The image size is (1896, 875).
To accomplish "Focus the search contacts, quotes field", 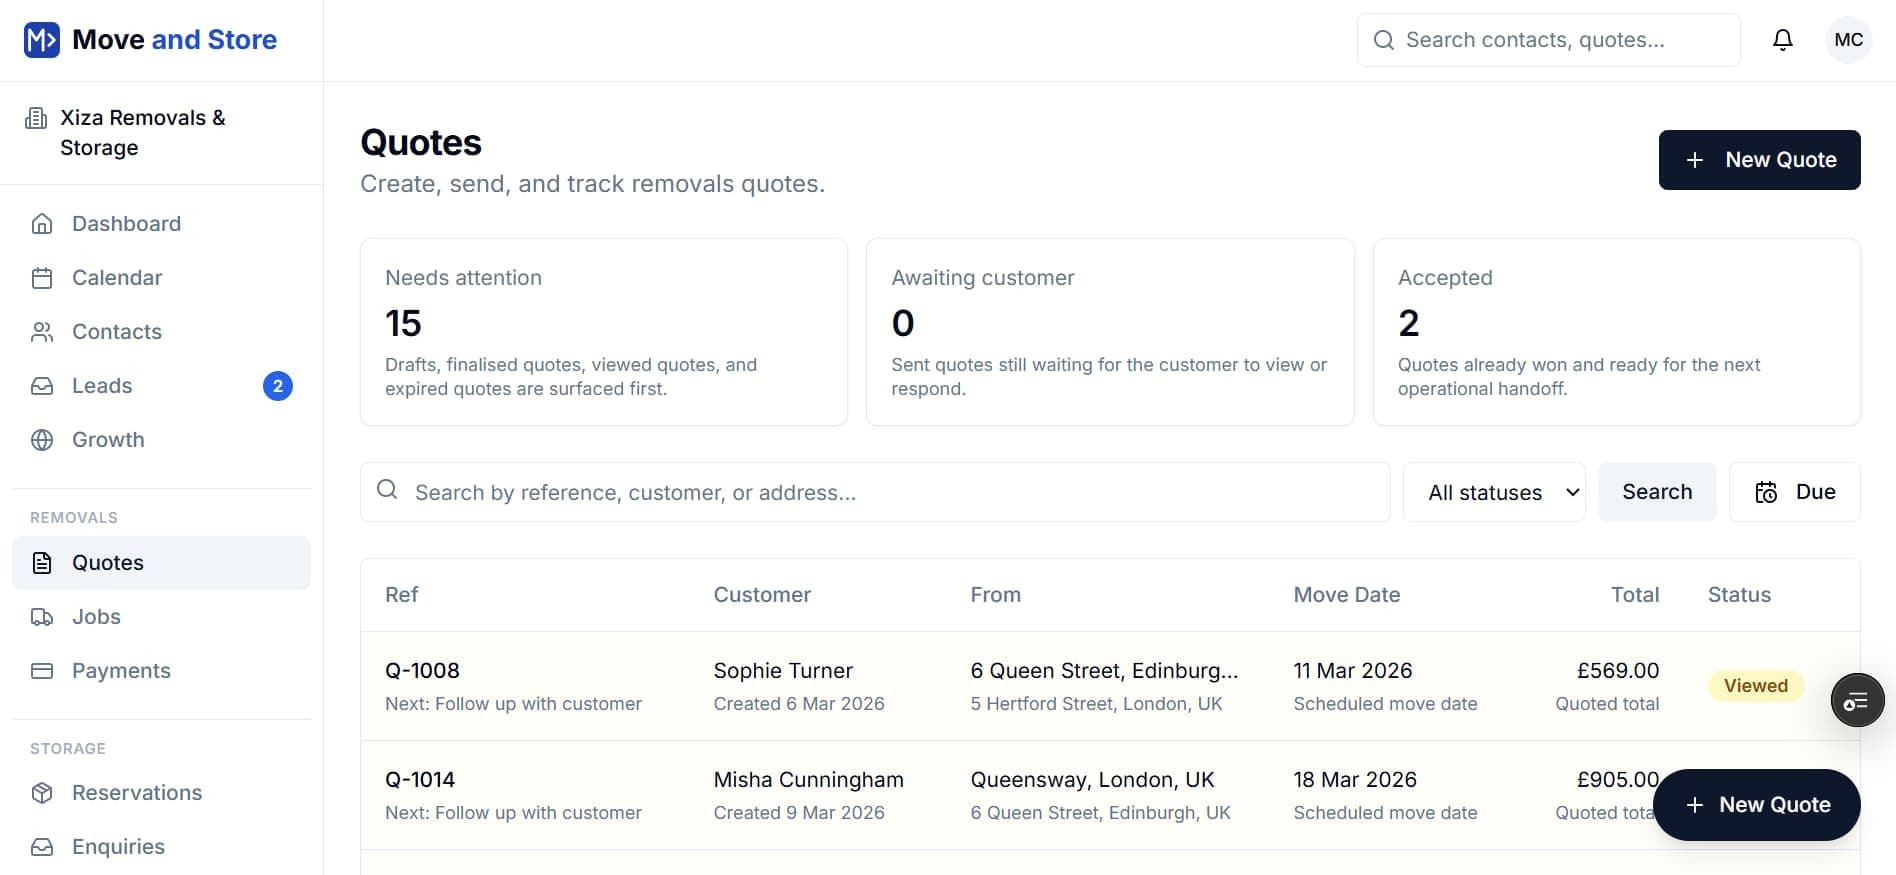I will (1548, 40).
